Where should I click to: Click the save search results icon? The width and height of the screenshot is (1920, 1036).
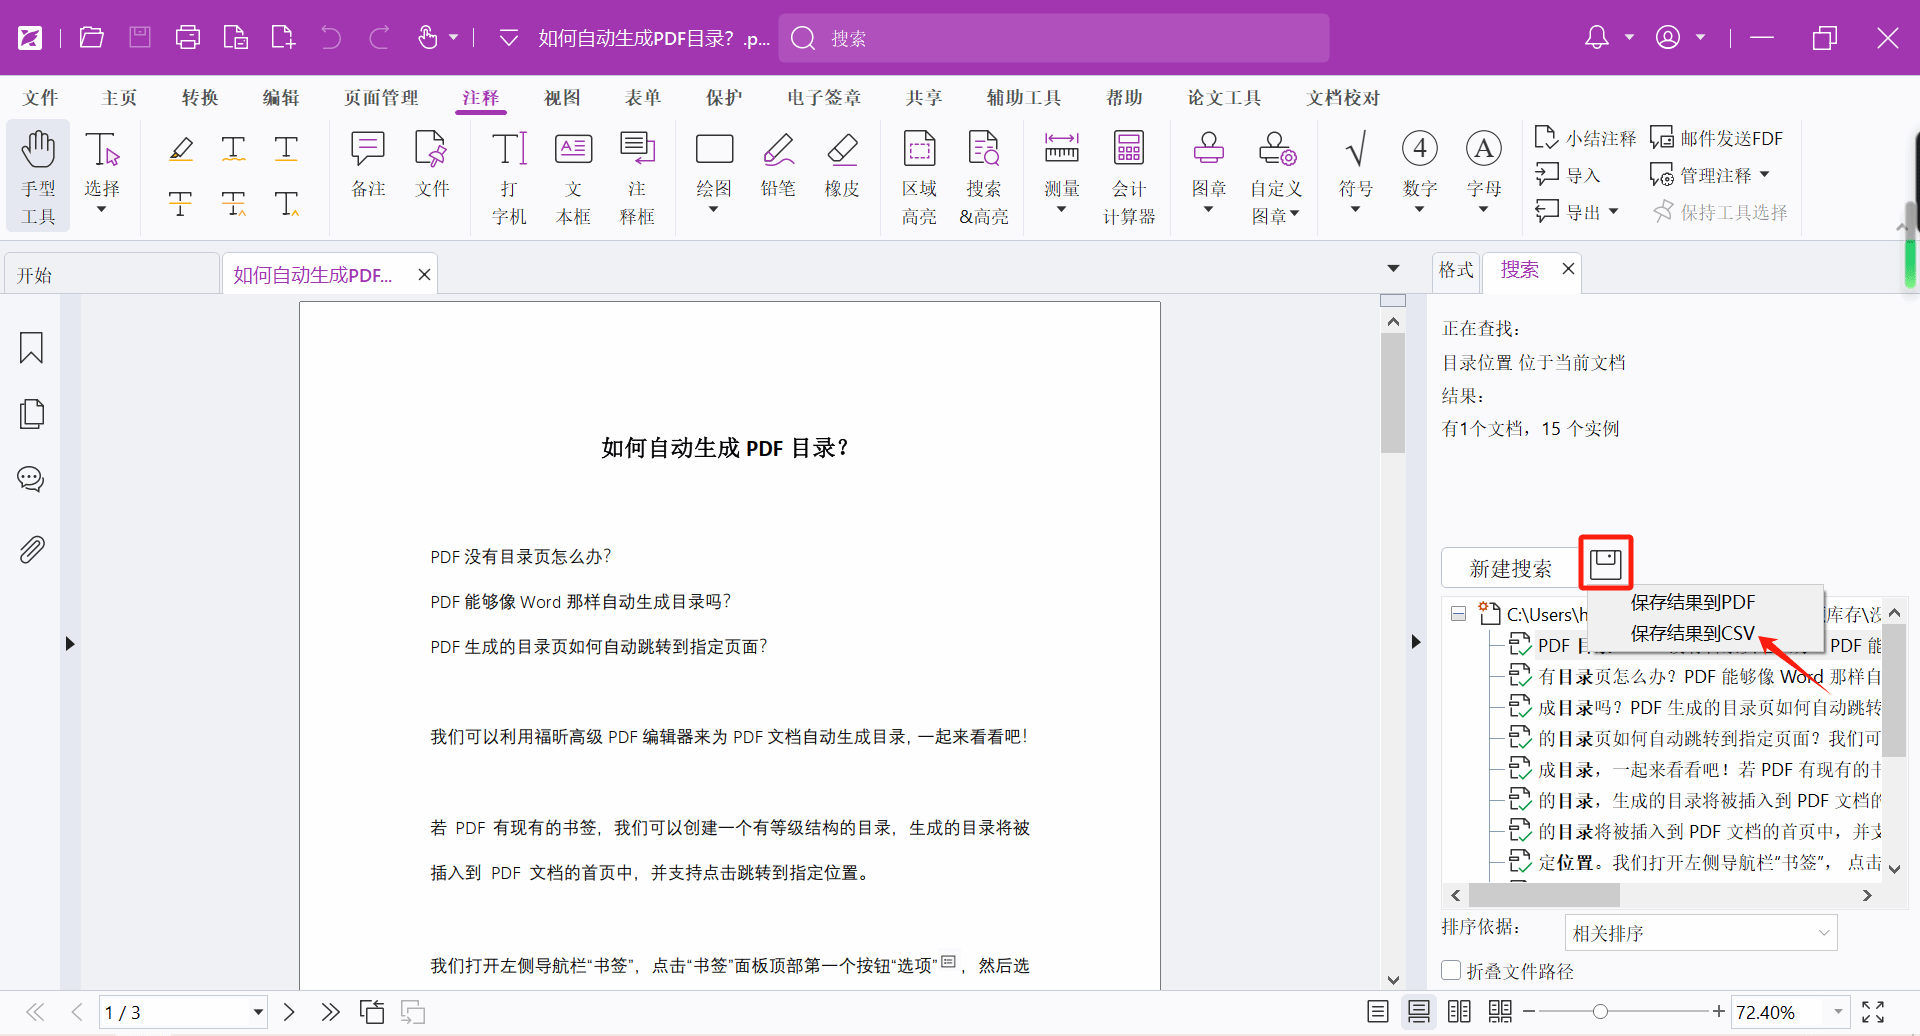click(1605, 564)
